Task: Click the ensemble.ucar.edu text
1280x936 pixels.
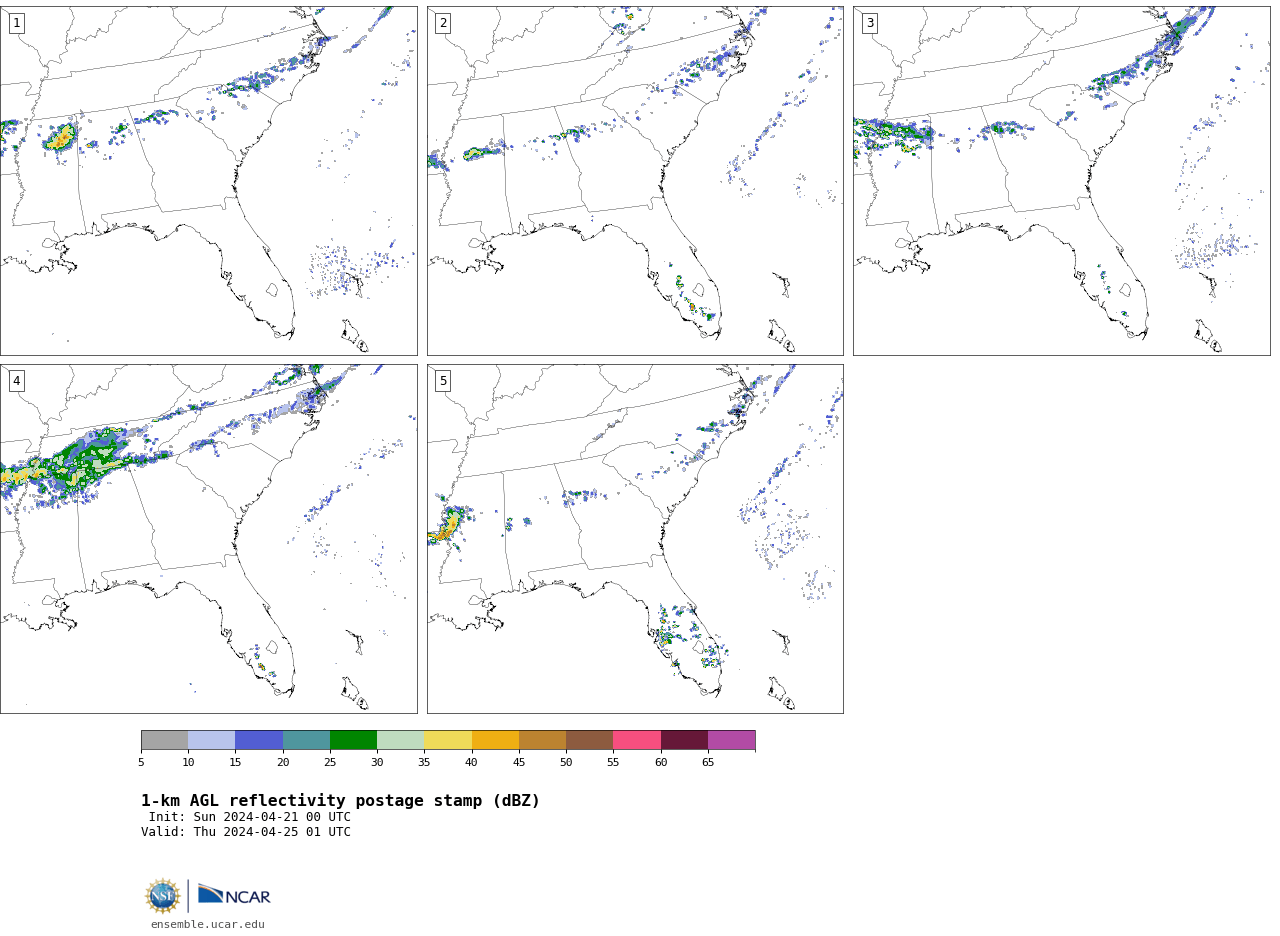Action: [x=208, y=925]
